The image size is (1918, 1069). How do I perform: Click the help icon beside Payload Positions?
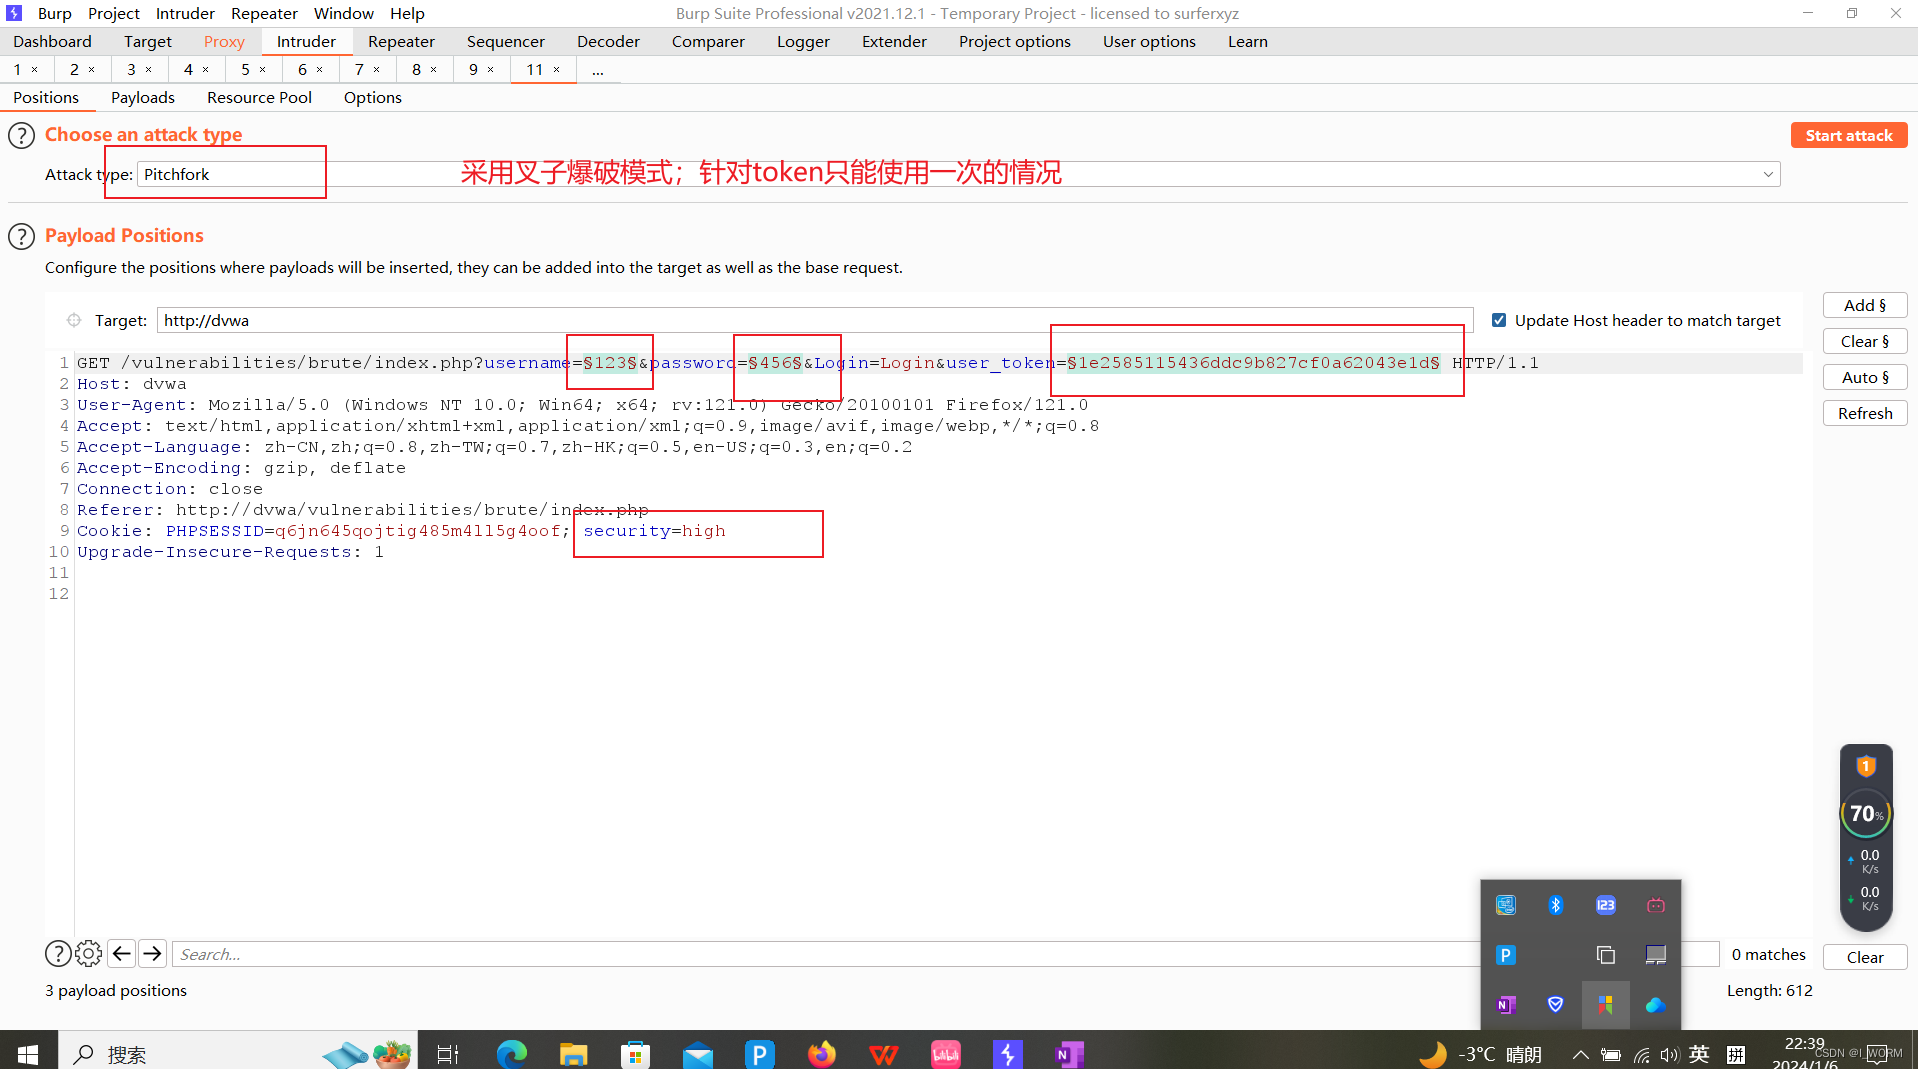pyautogui.click(x=21, y=237)
